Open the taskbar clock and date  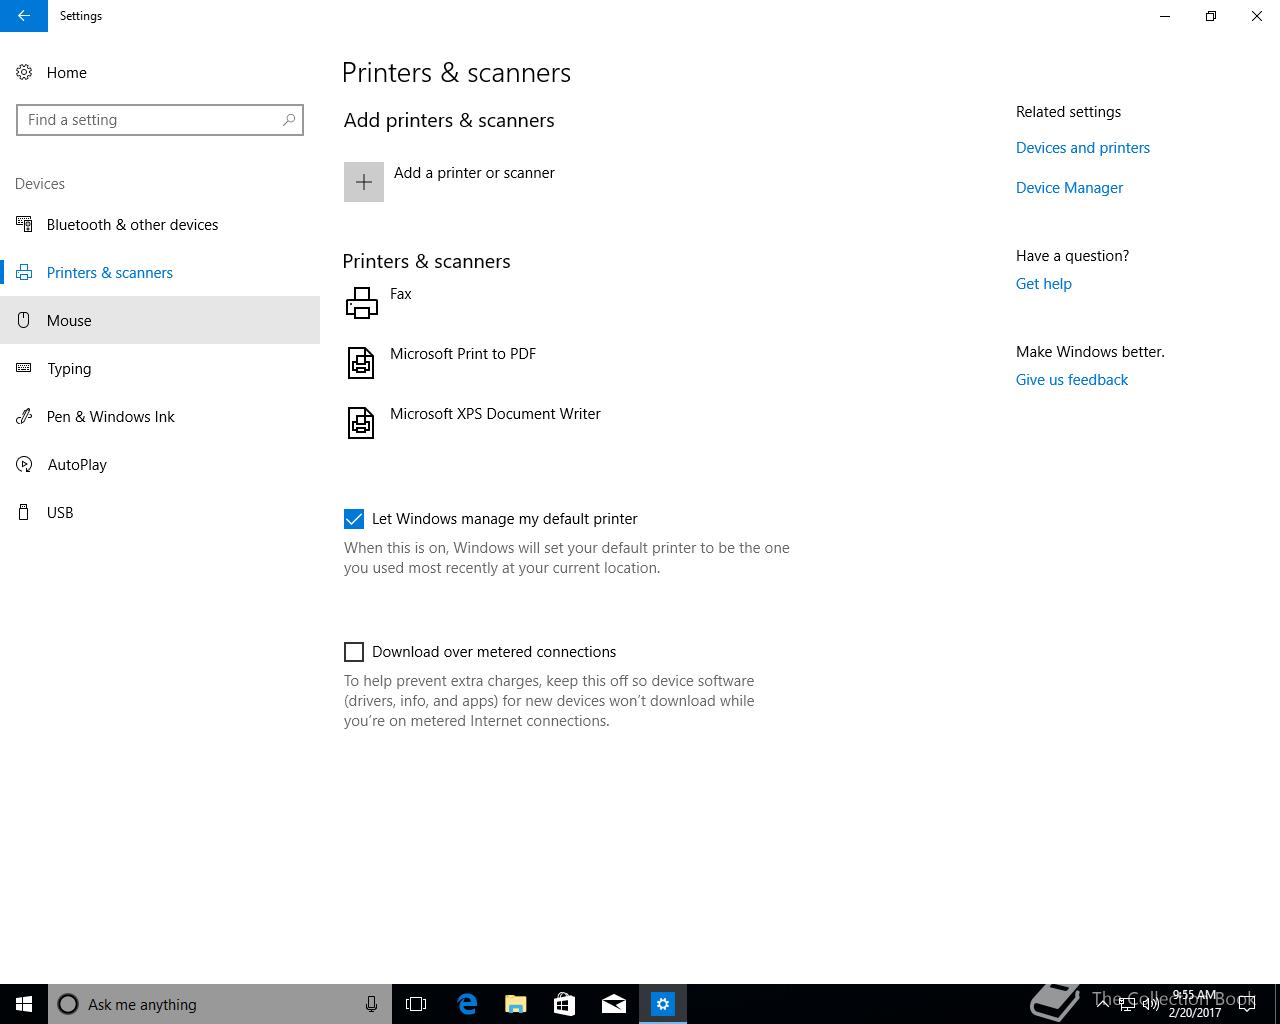coord(1195,1004)
